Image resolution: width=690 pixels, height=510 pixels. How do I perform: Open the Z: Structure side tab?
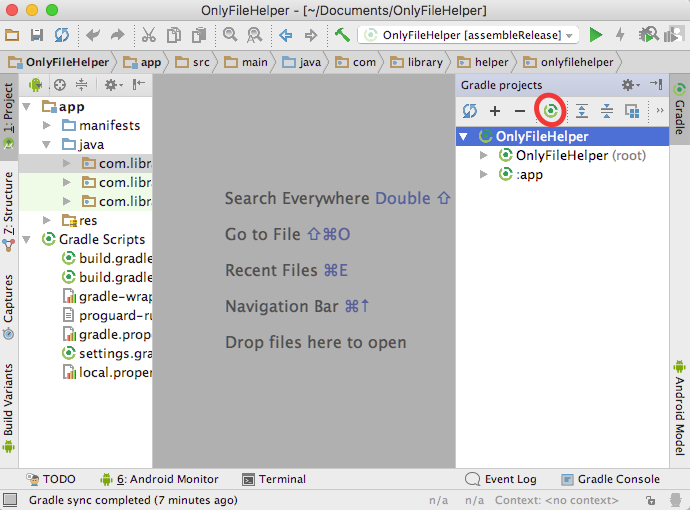tap(9, 210)
